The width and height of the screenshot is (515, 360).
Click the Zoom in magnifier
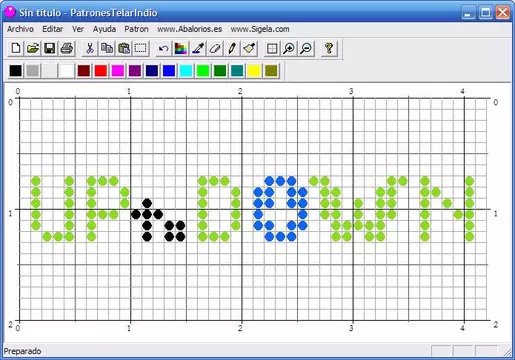[289, 49]
